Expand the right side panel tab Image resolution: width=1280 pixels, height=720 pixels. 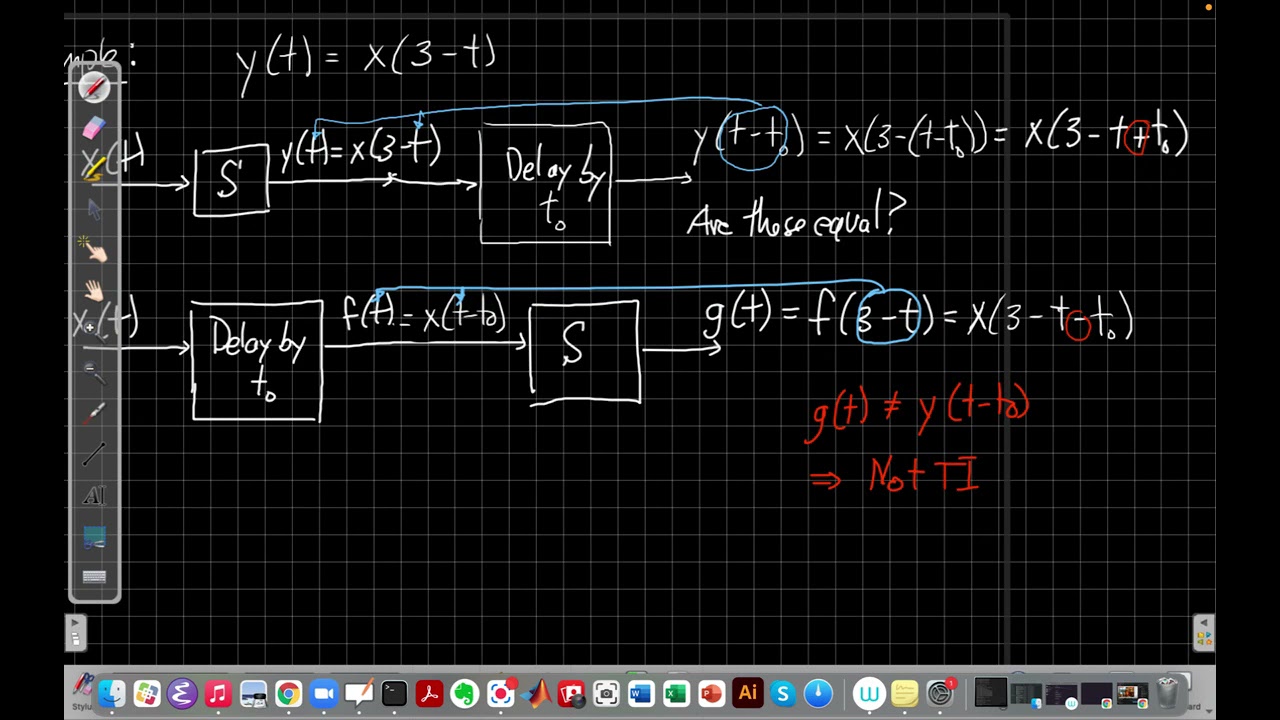(1204, 632)
